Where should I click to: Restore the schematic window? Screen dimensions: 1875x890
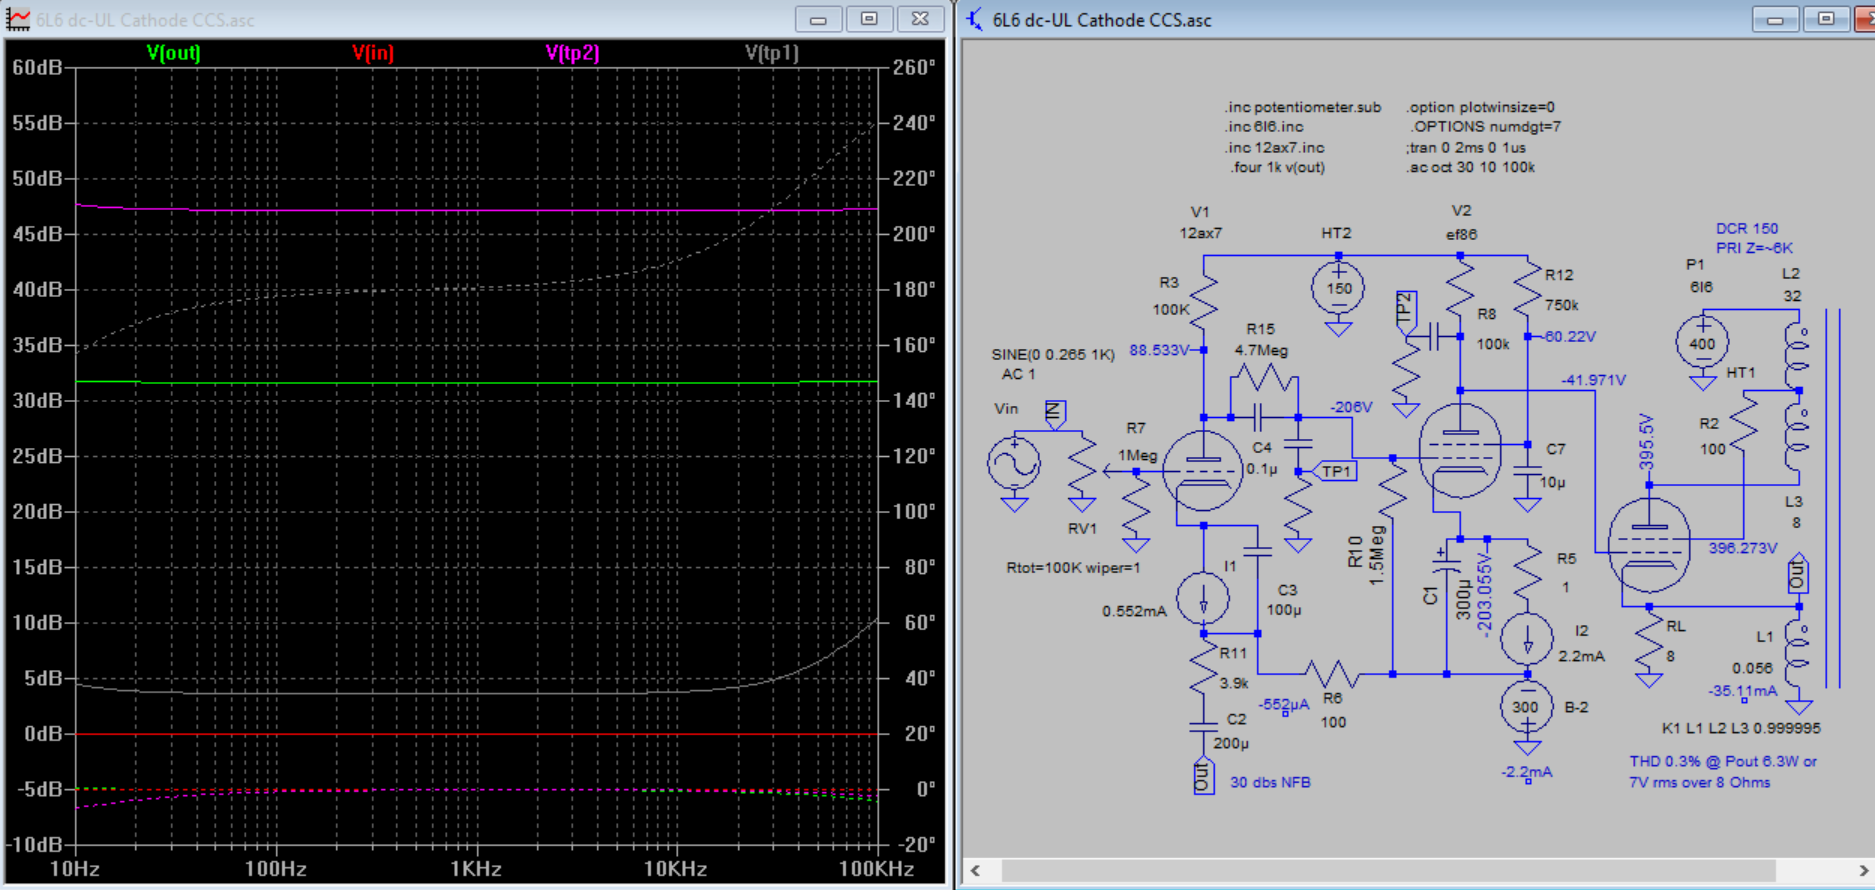[x=1826, y=19]
